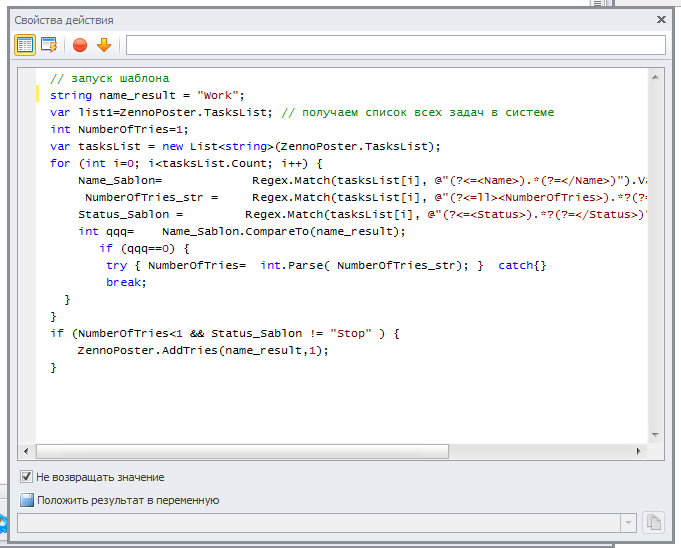Click the 'получаем список всех задач' comment
This screenshot has height=548, width=681.
click(417, 112)
